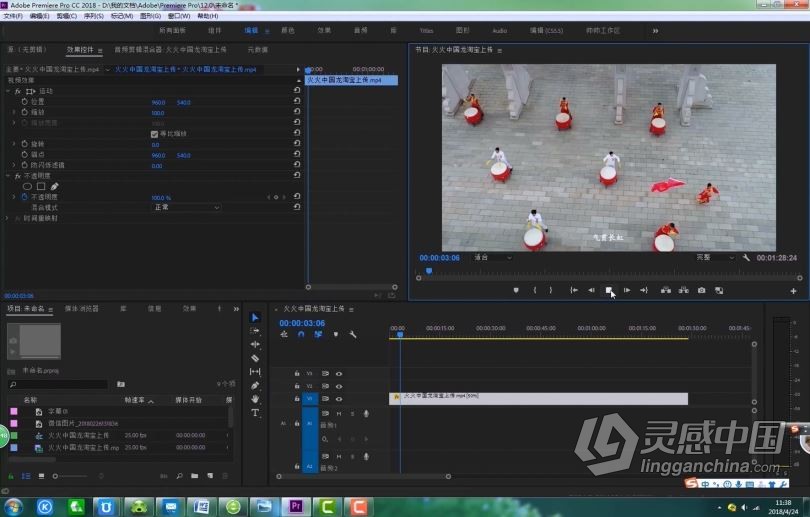Click the timeline timecode 00:00:03:06
Screen dimensions: 810x517
pos(302,323)
